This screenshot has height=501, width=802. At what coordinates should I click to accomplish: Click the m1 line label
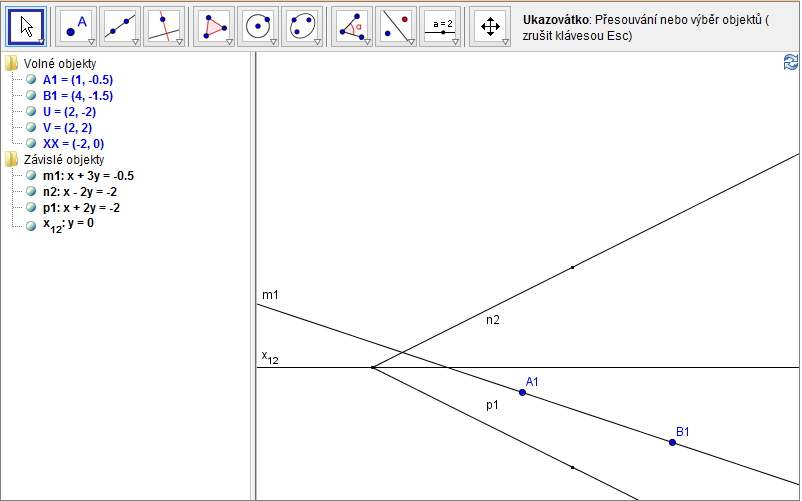270,295
